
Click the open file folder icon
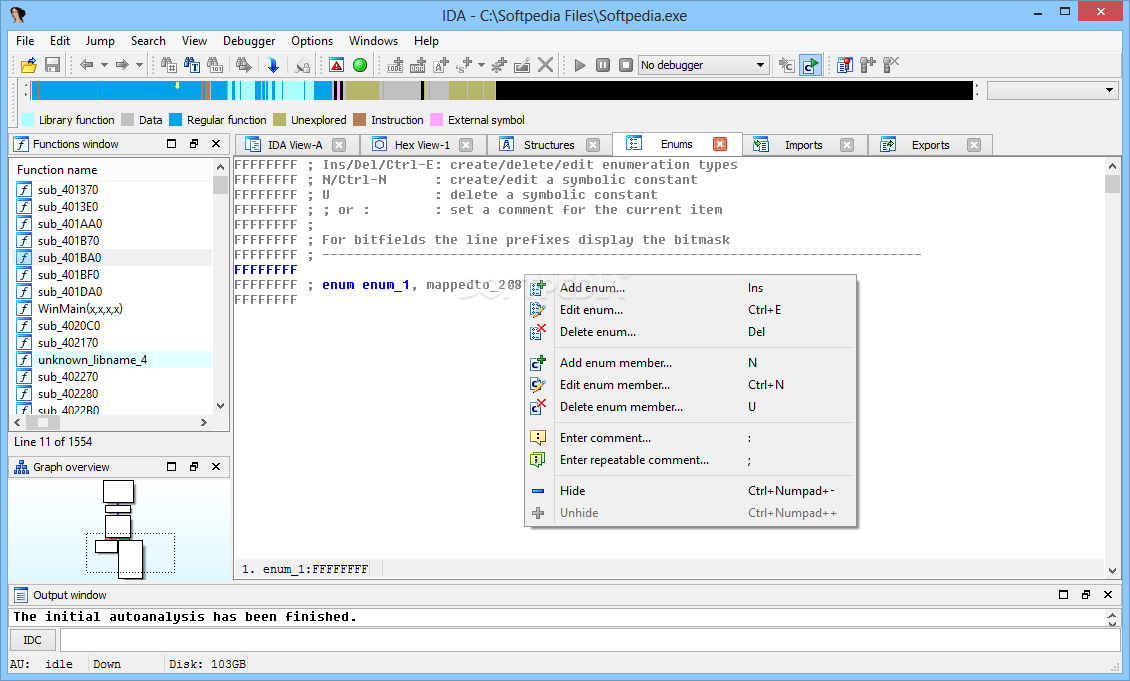point(28,65)
